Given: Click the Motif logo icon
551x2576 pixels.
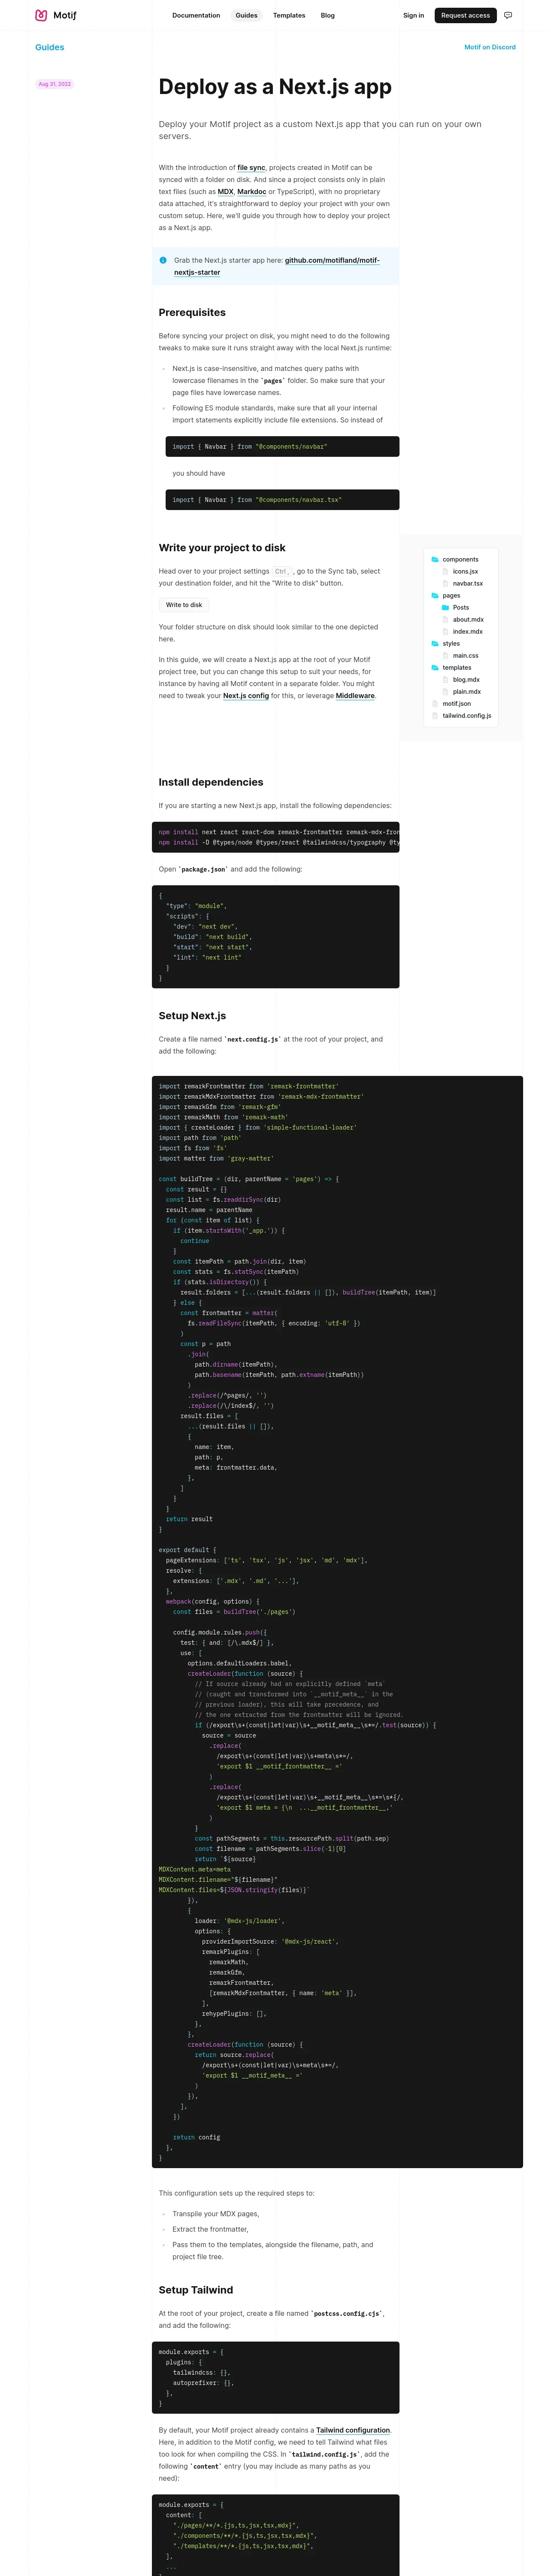Looking at the screenshot, I should point(41,15).
